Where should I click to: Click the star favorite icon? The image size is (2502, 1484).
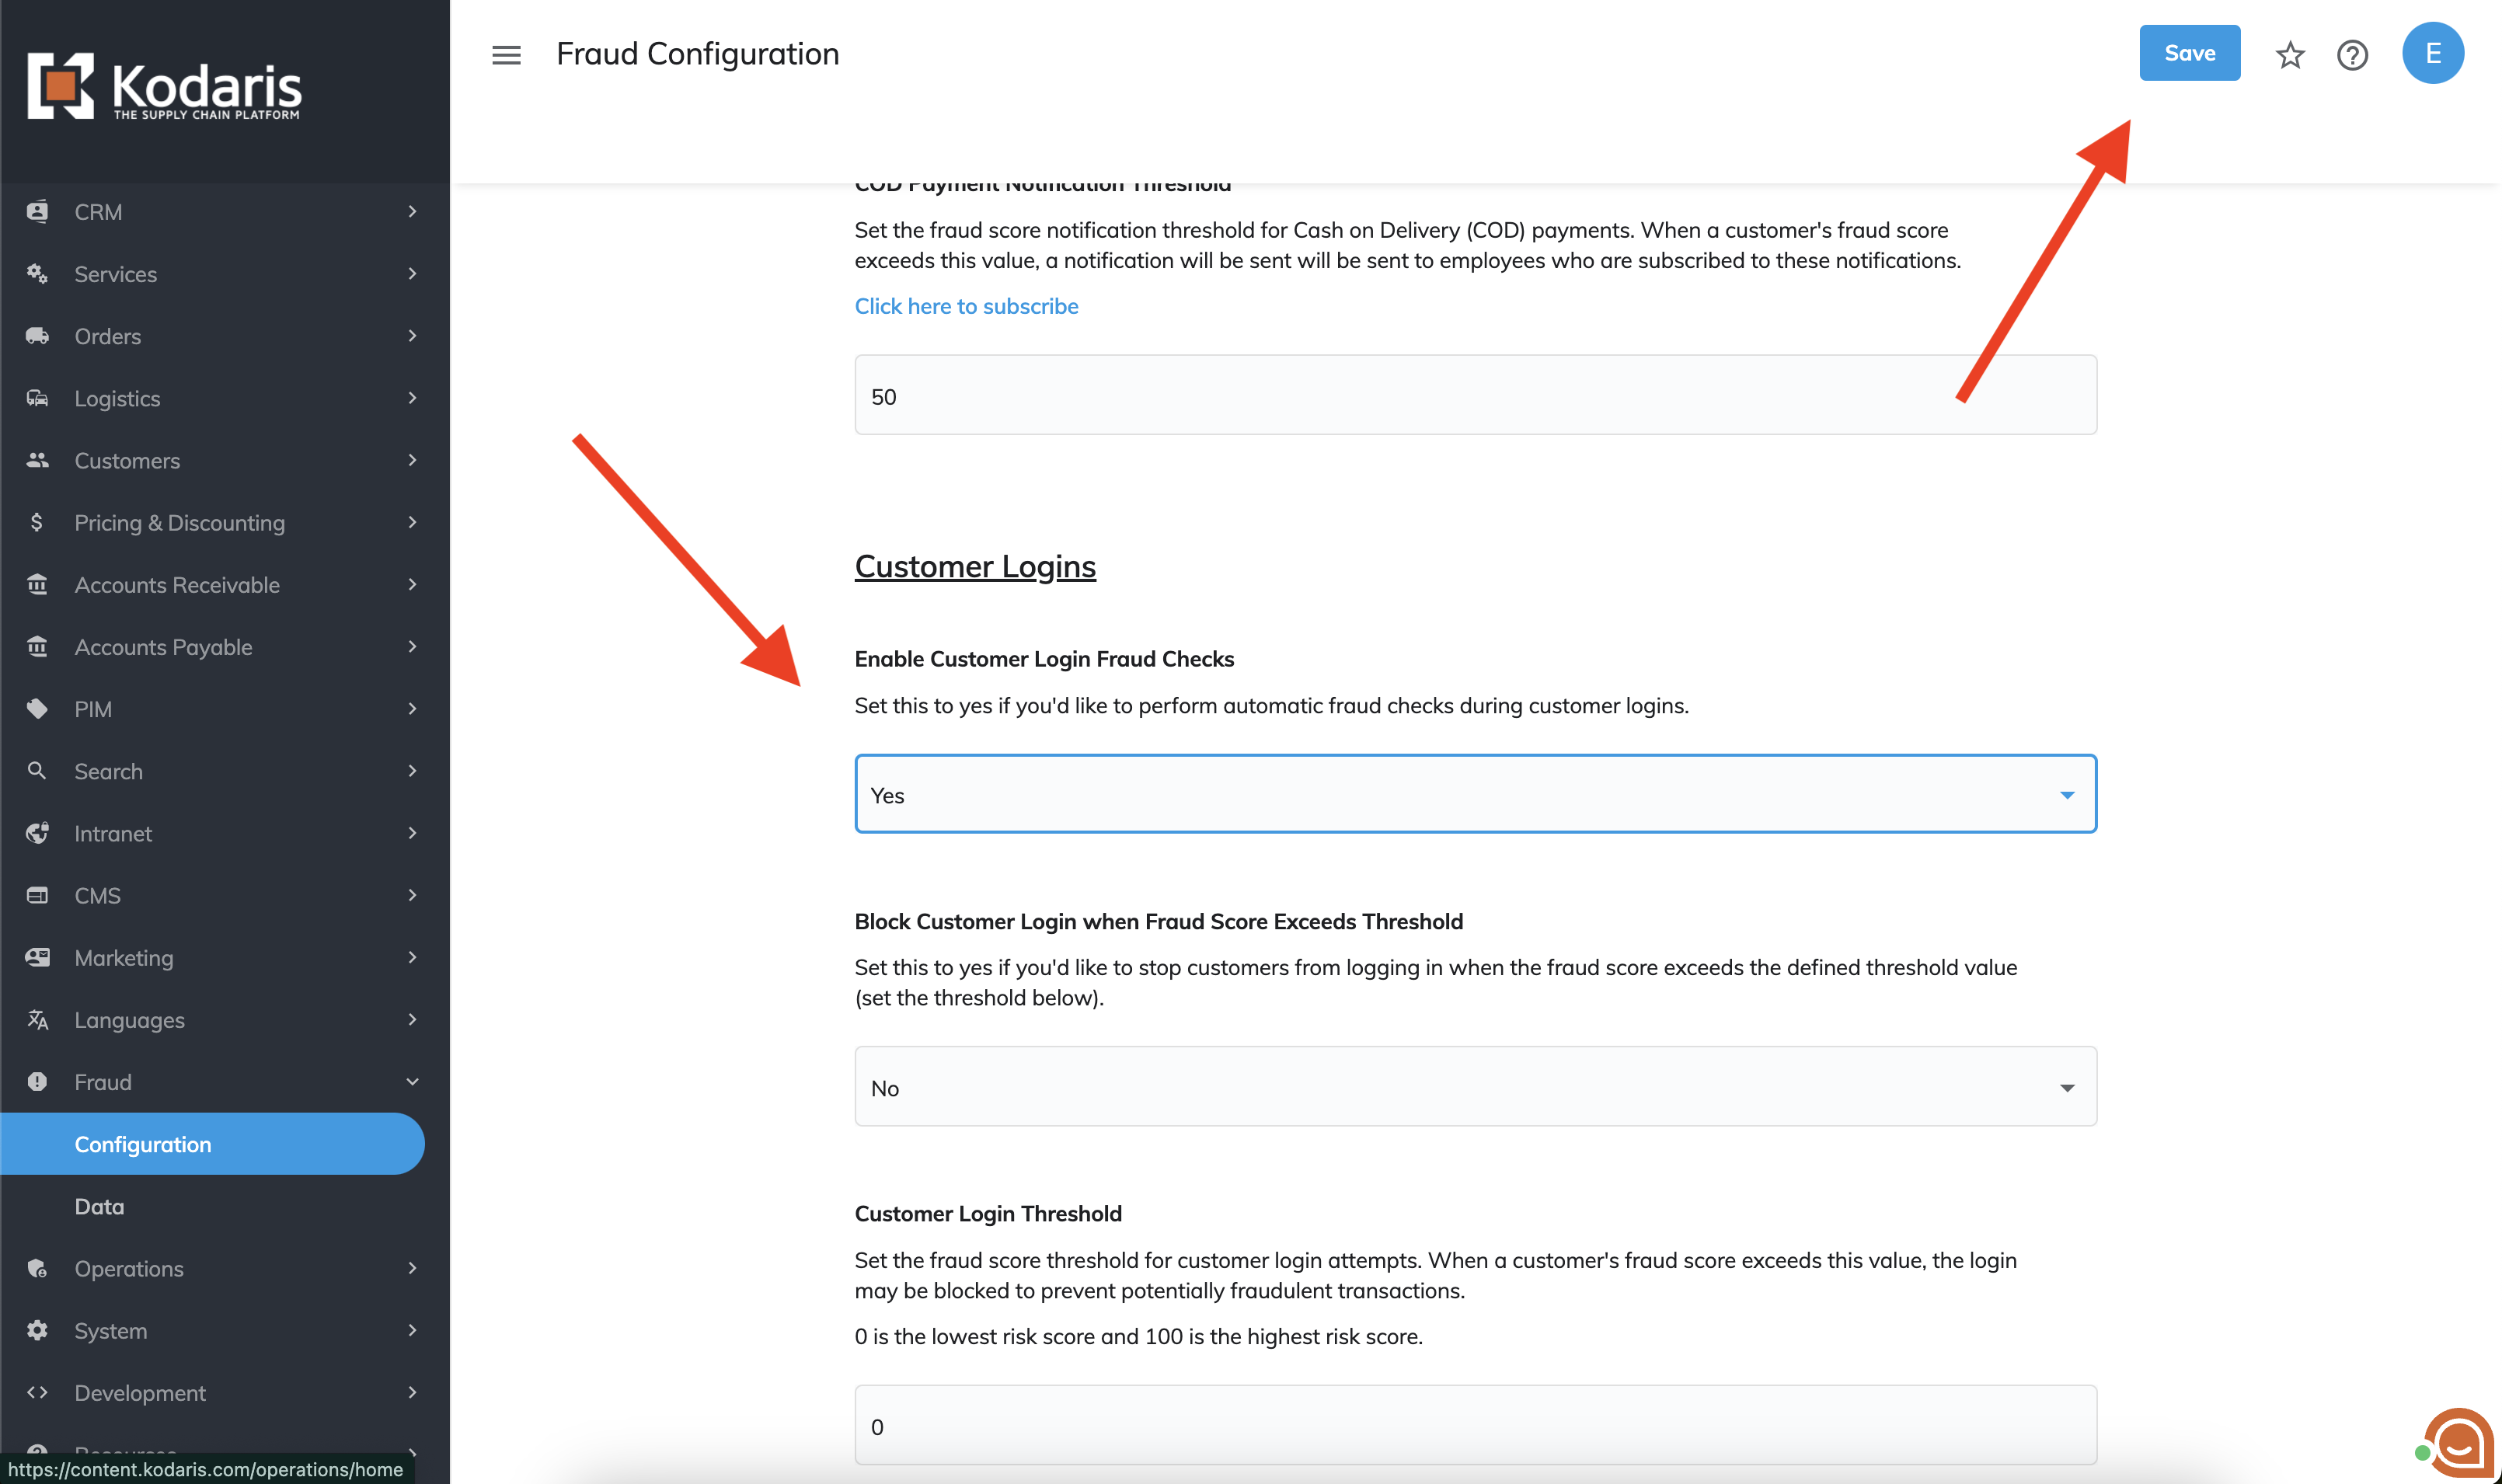2289,55
